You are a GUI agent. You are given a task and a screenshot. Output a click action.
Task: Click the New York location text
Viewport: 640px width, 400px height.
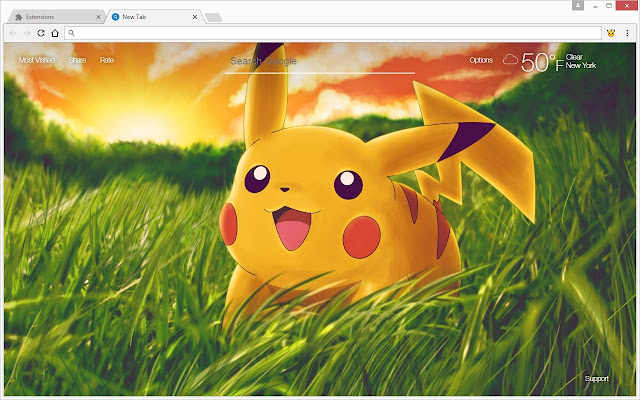[581, 65]
